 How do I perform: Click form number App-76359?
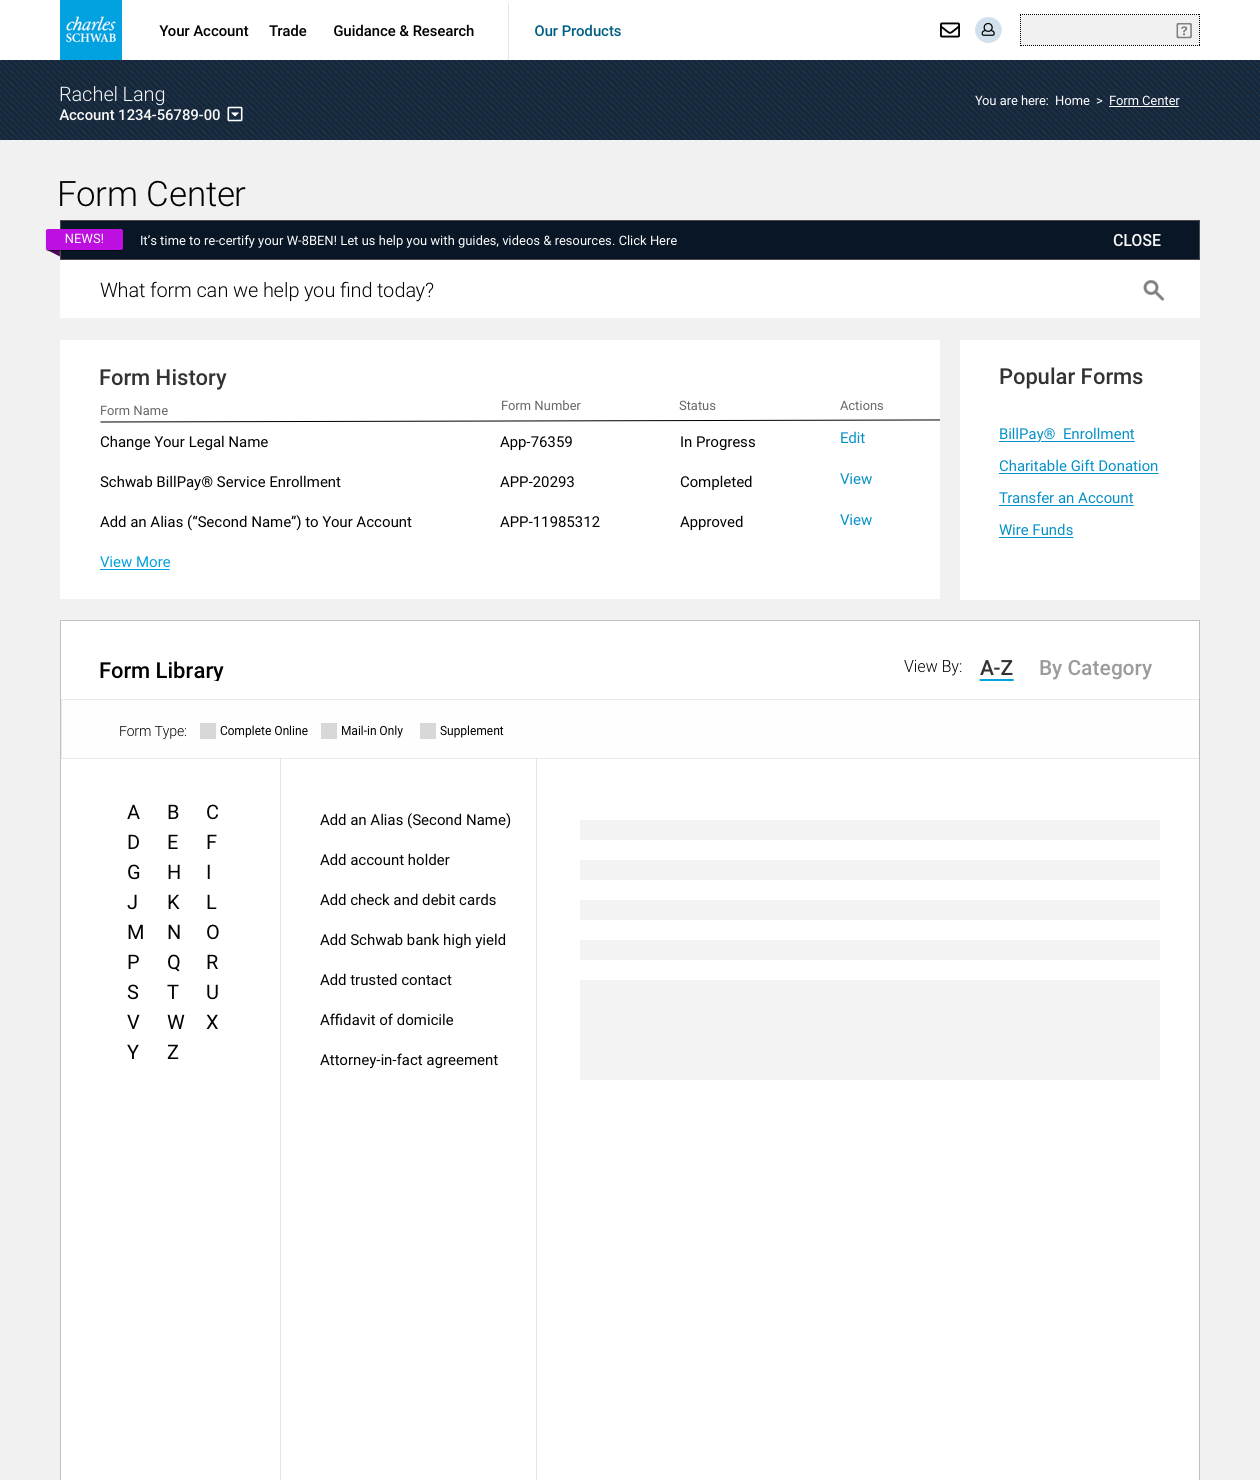coord(536,442)
